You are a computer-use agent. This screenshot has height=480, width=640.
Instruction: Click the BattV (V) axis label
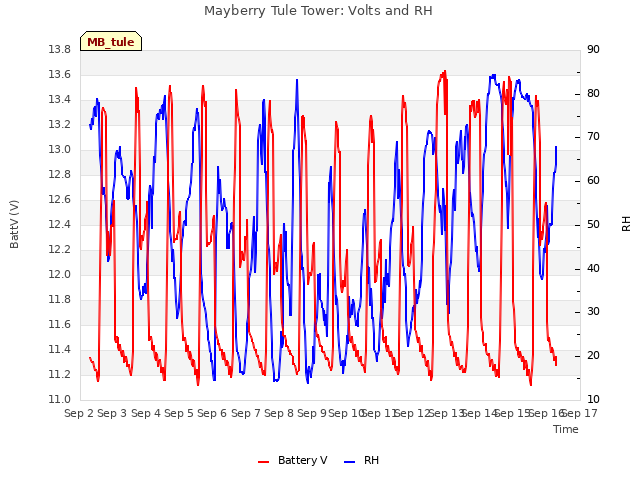14,224
